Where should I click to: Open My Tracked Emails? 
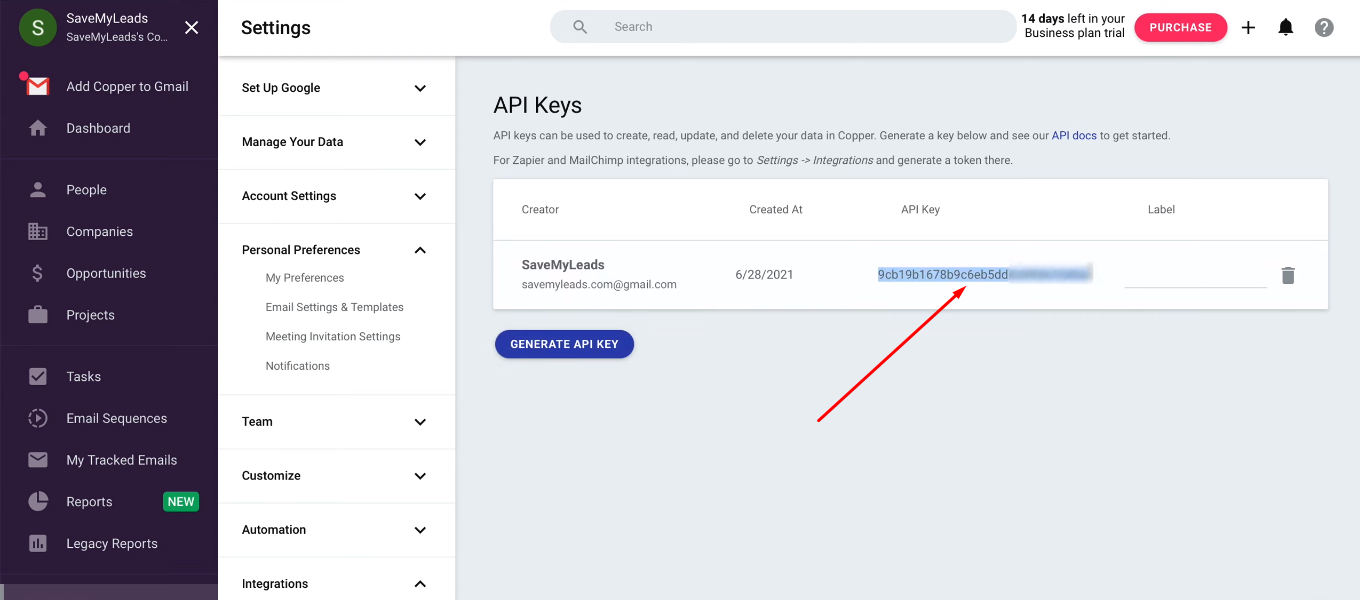(121, 460)
